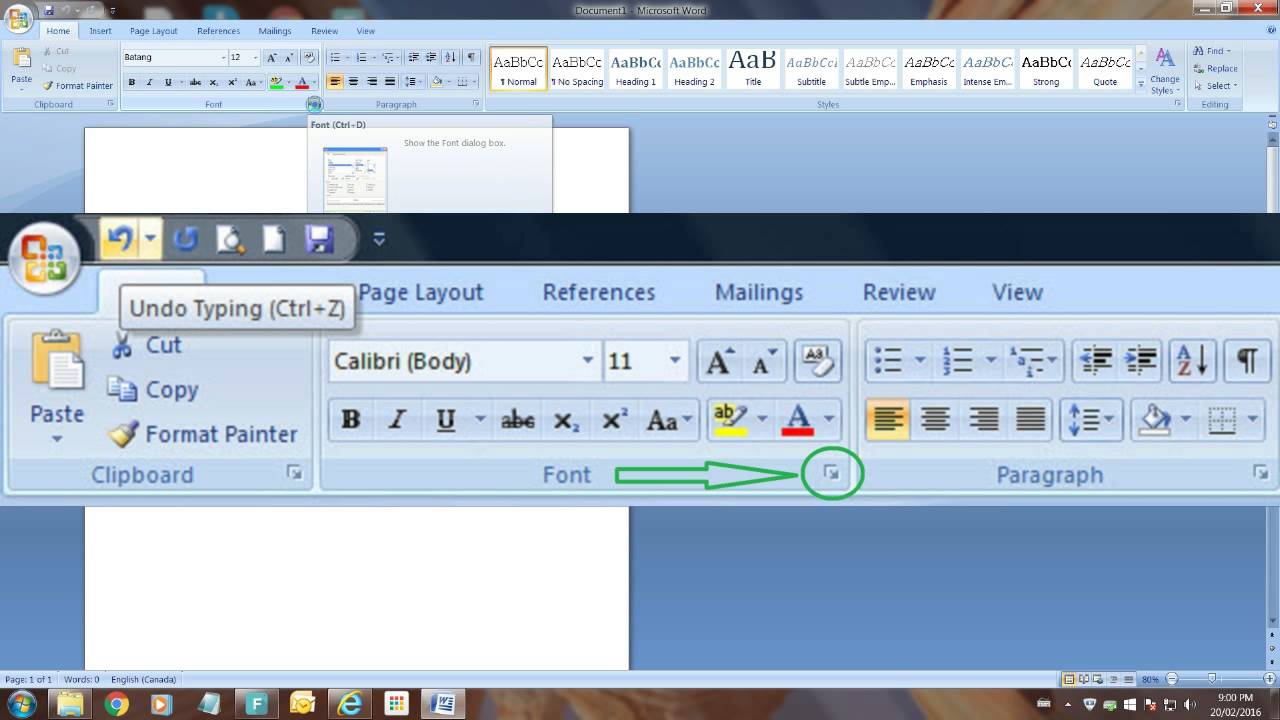Apply yellow Text Highlight Color in enlarged ribbon
This screenshot has height=720, width=1280.
coord(731,420)
